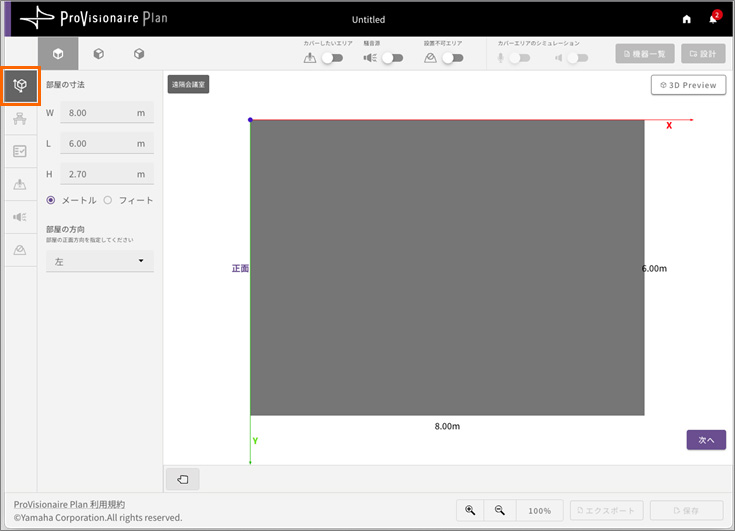Click the 3D Preview button
Viewport: 735px width, 531px height.
(688, 85)
